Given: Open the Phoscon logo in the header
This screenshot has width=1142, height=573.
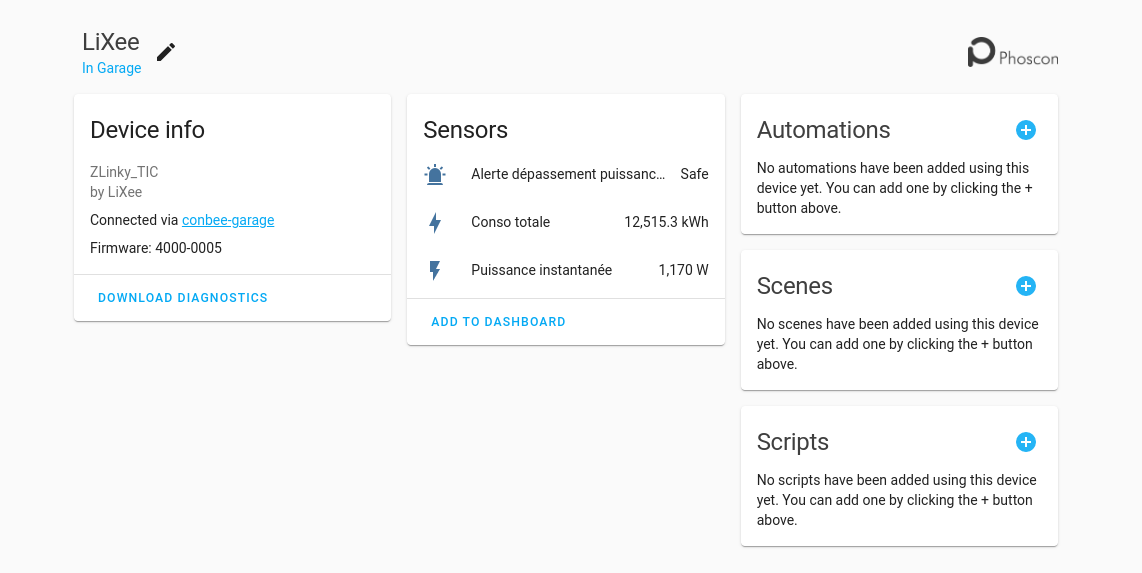Looking at the screenshot, I should pyautogui.click(x=1012, y=52).
